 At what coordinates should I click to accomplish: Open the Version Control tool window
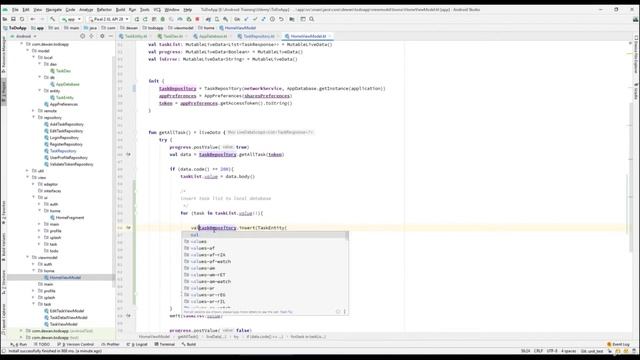click(76, 344)
